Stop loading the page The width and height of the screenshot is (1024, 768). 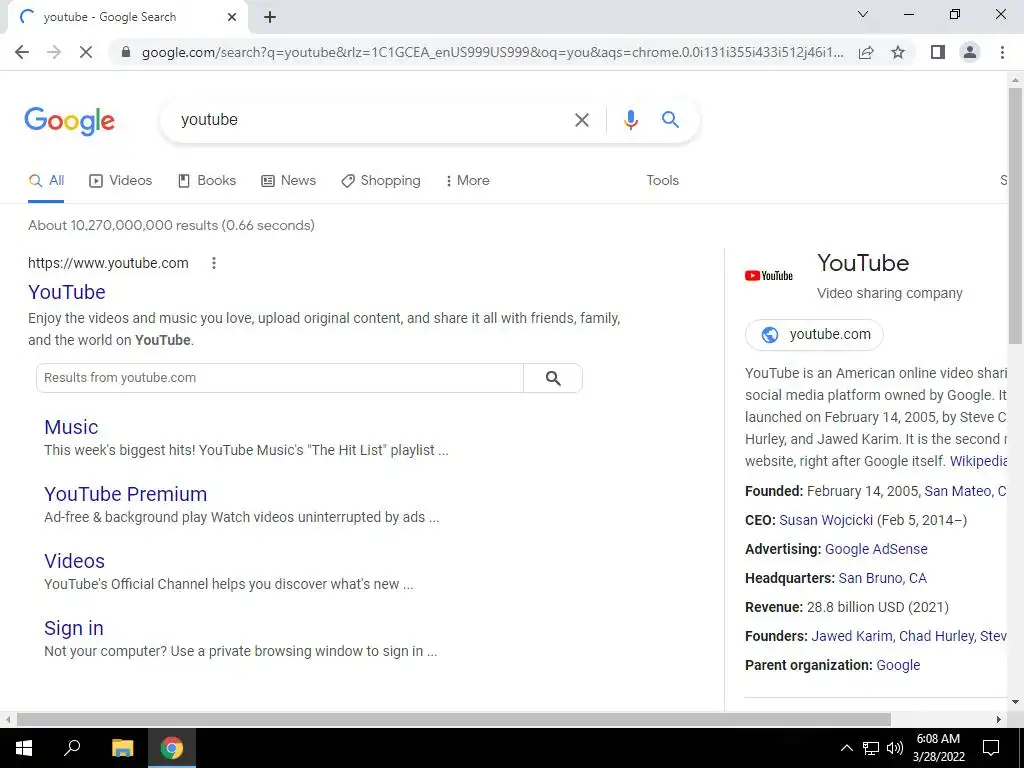click(x=86, y=52)
